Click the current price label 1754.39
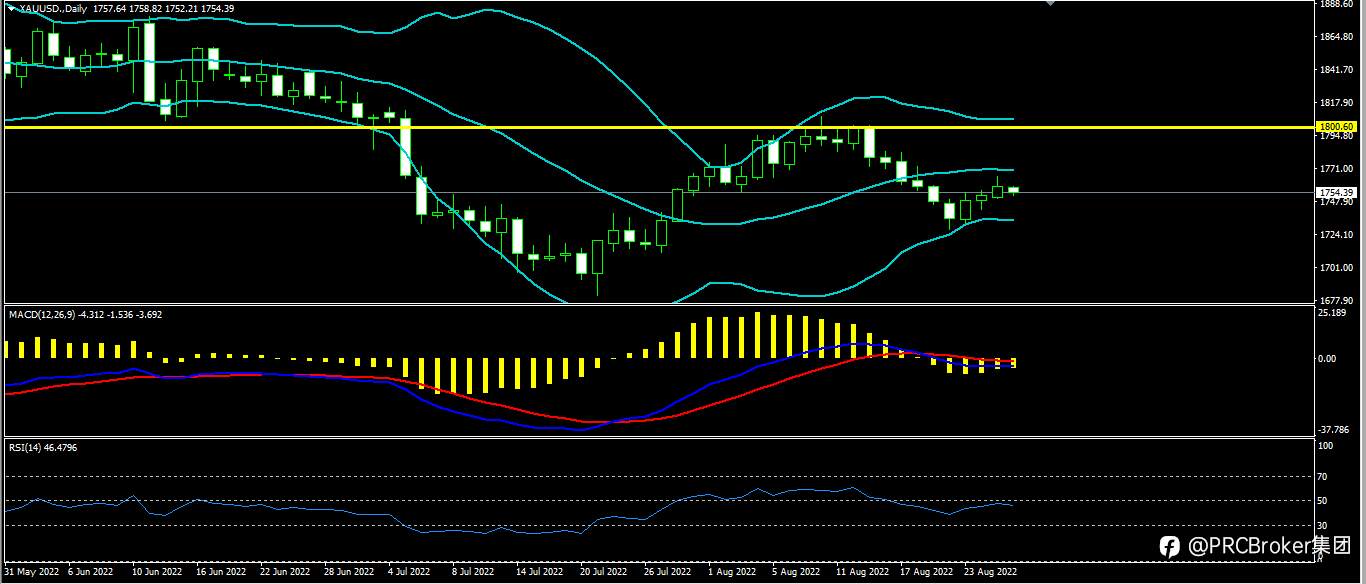Image resolution: width=1366 pixels, height=584 pixels. click(x=1337, y=192)
